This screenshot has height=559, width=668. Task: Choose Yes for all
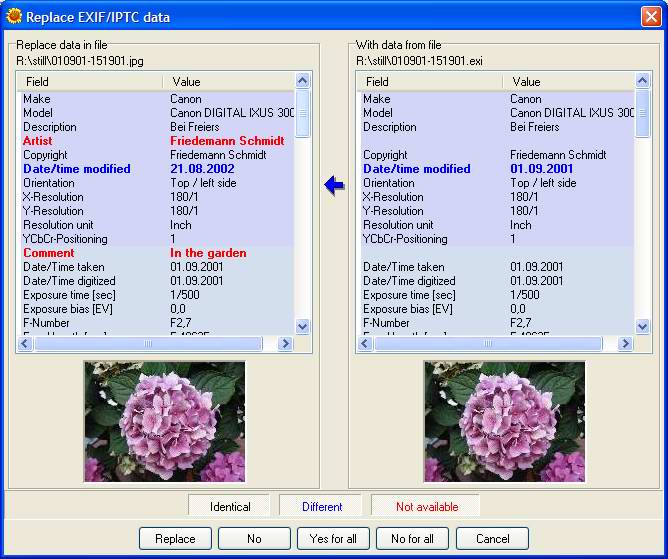(333, 539)
